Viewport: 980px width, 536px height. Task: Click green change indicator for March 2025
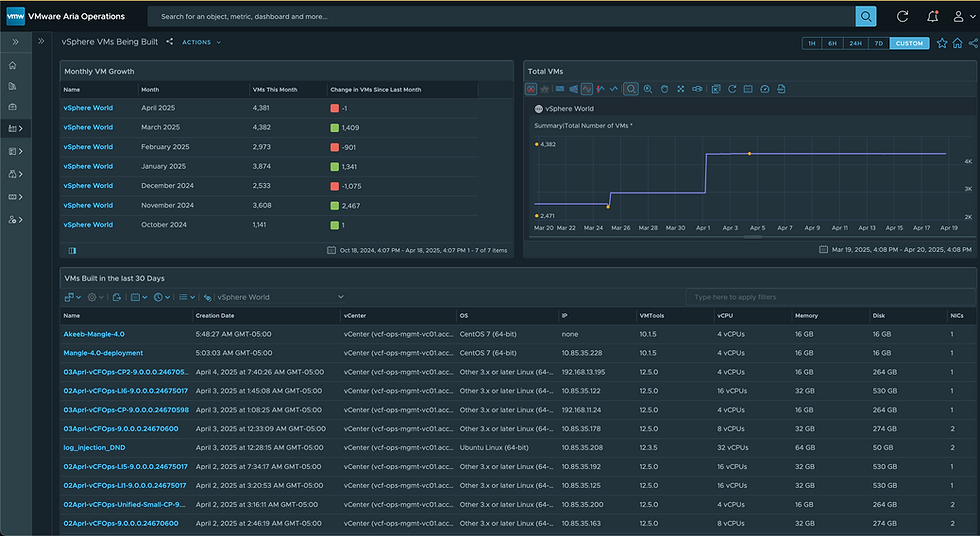tap(334, 127)
